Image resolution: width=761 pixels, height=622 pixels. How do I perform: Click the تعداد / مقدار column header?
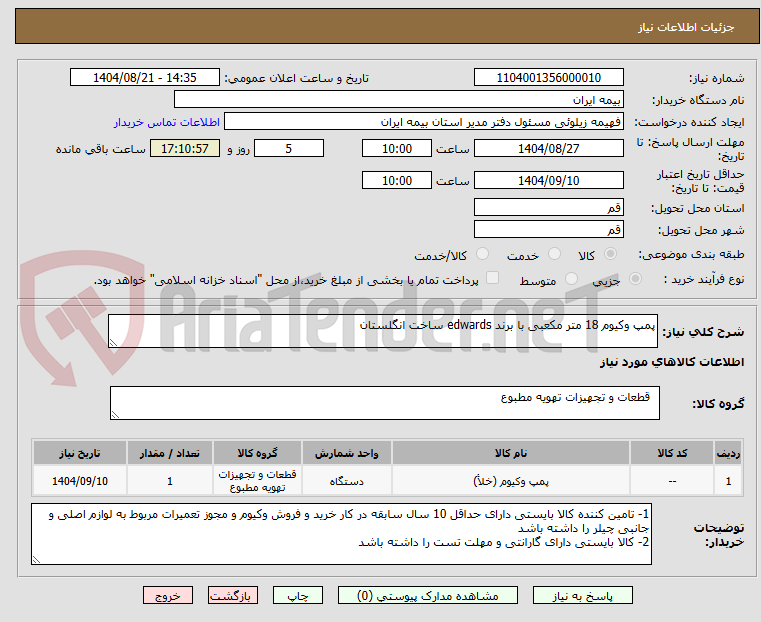click(169, 453)
